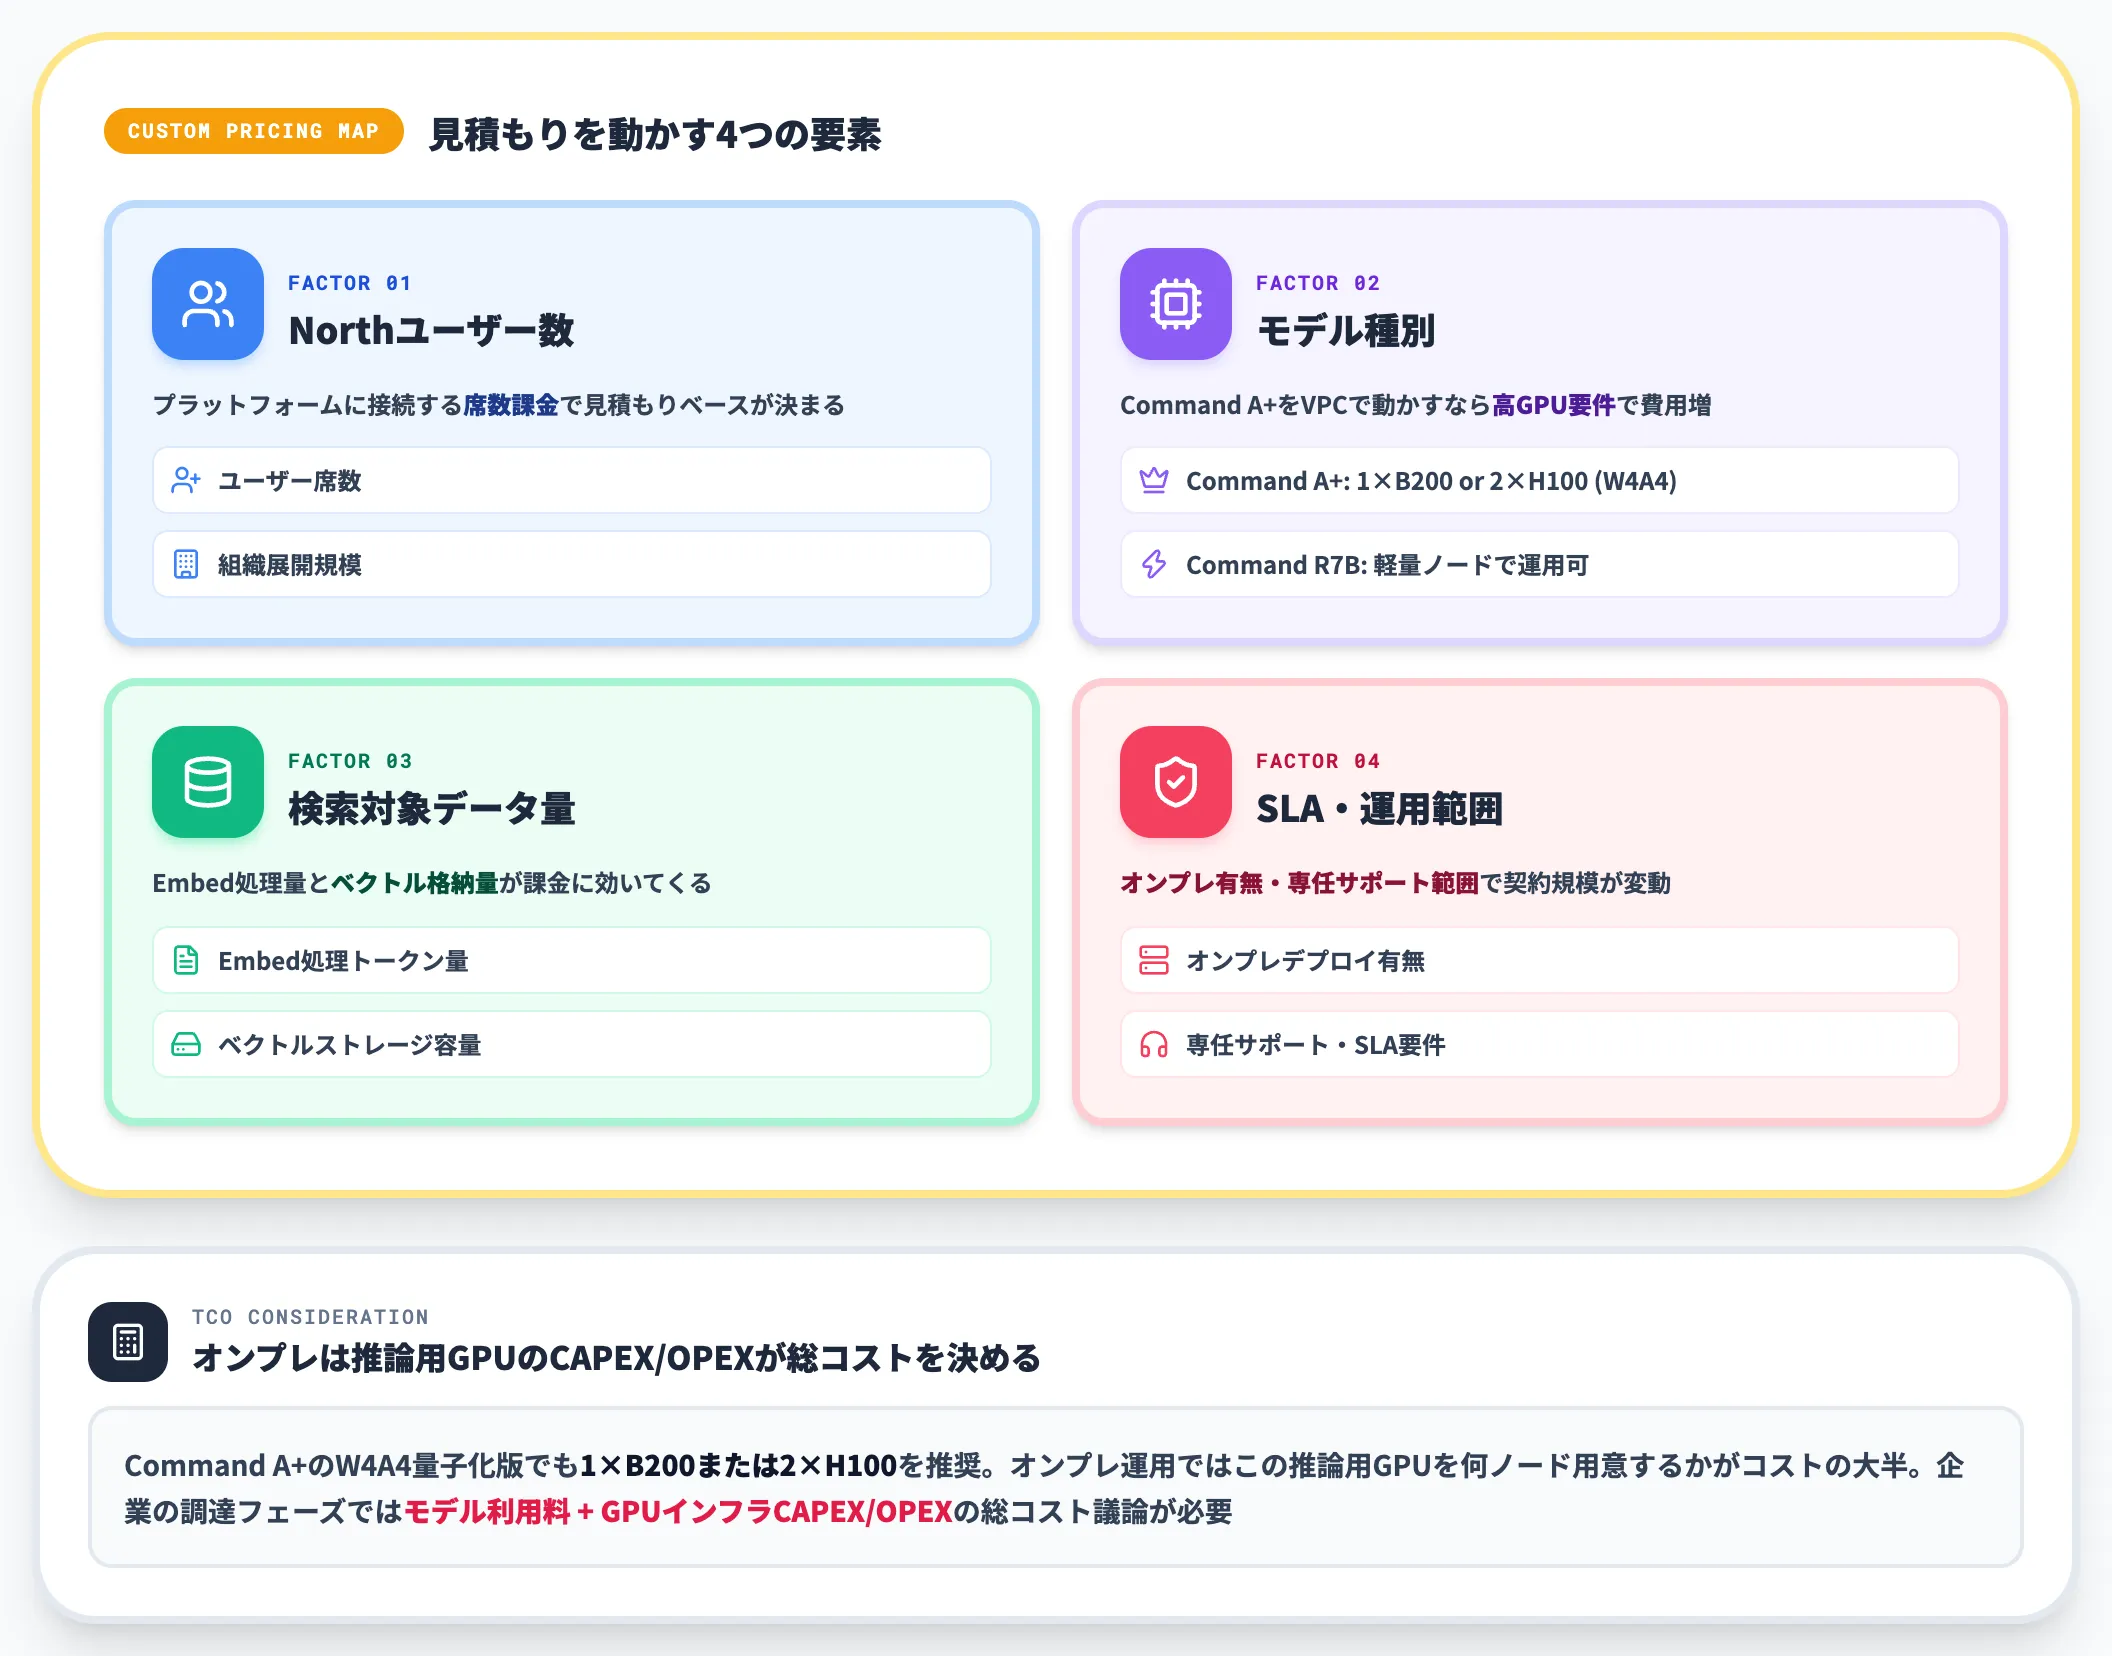Viewport: 2112px width, 1656px height.
Task: Click the TCO CONSIDERATION label
Action: pos(310,1317)
